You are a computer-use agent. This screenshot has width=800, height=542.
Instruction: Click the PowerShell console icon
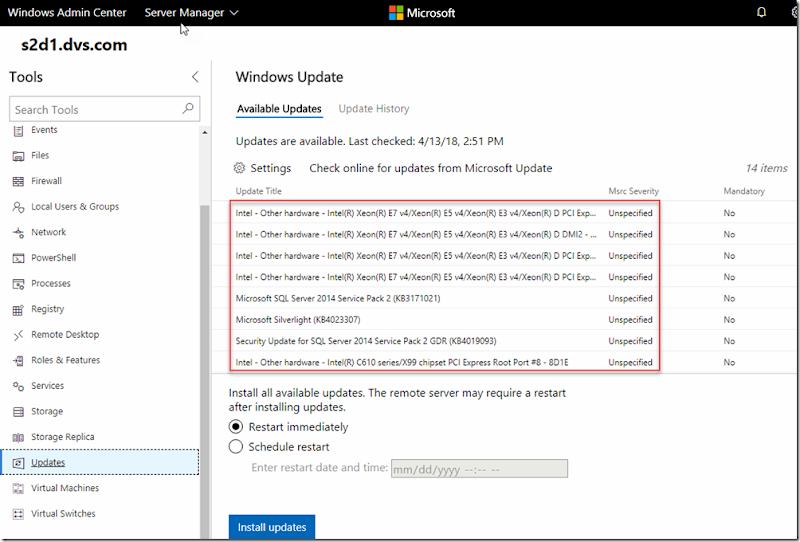[x=18, y=258]
